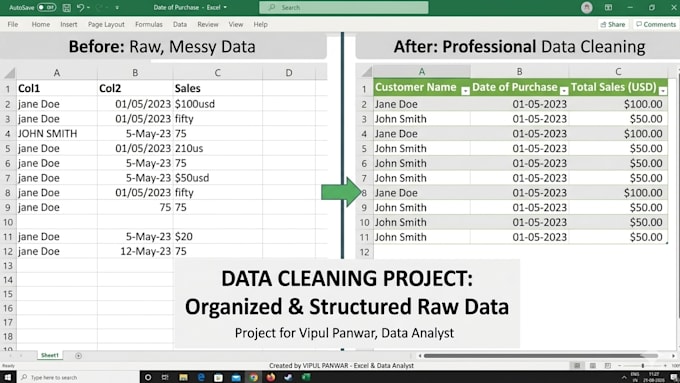Switch to Page Break Preview icon
This screenshot has width=680, height=383.
pos(608,366)
